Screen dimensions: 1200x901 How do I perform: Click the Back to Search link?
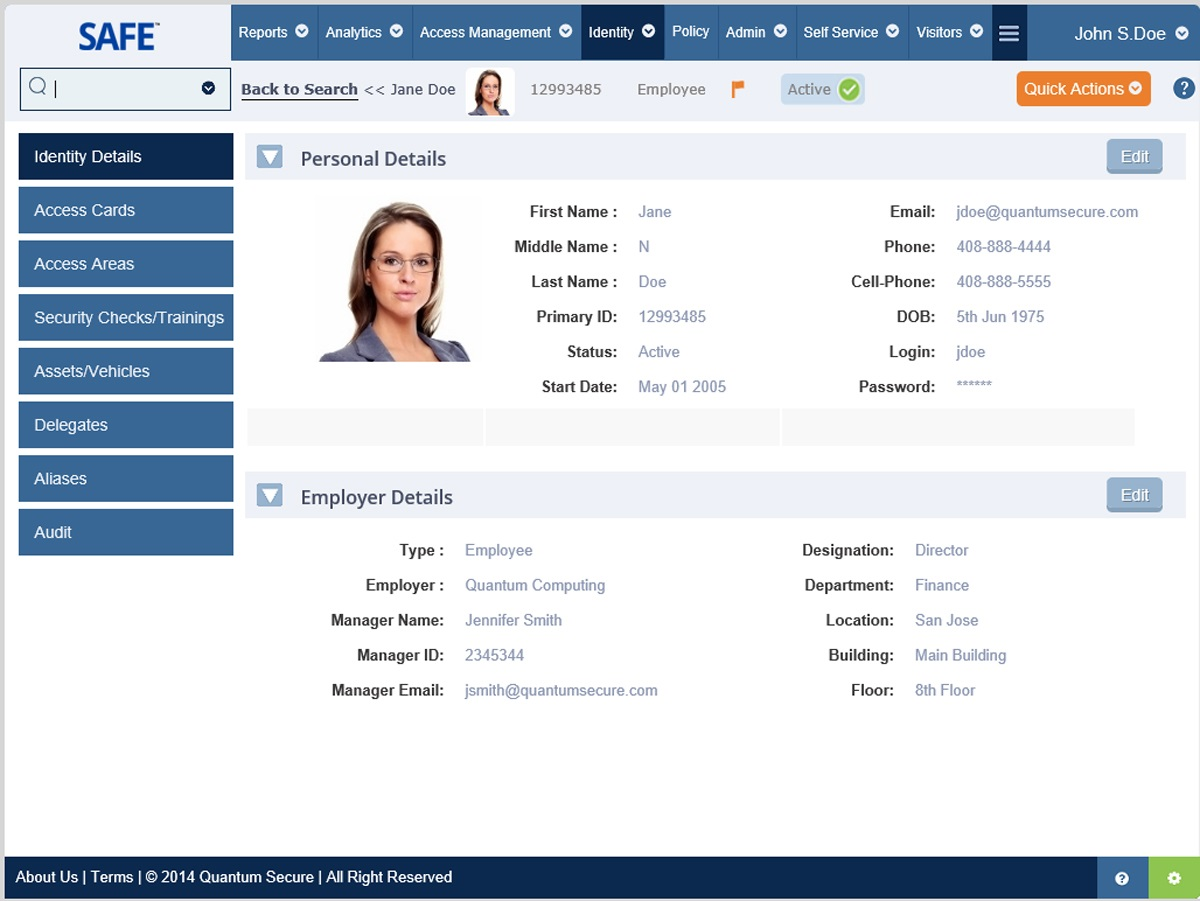point(298,89)
